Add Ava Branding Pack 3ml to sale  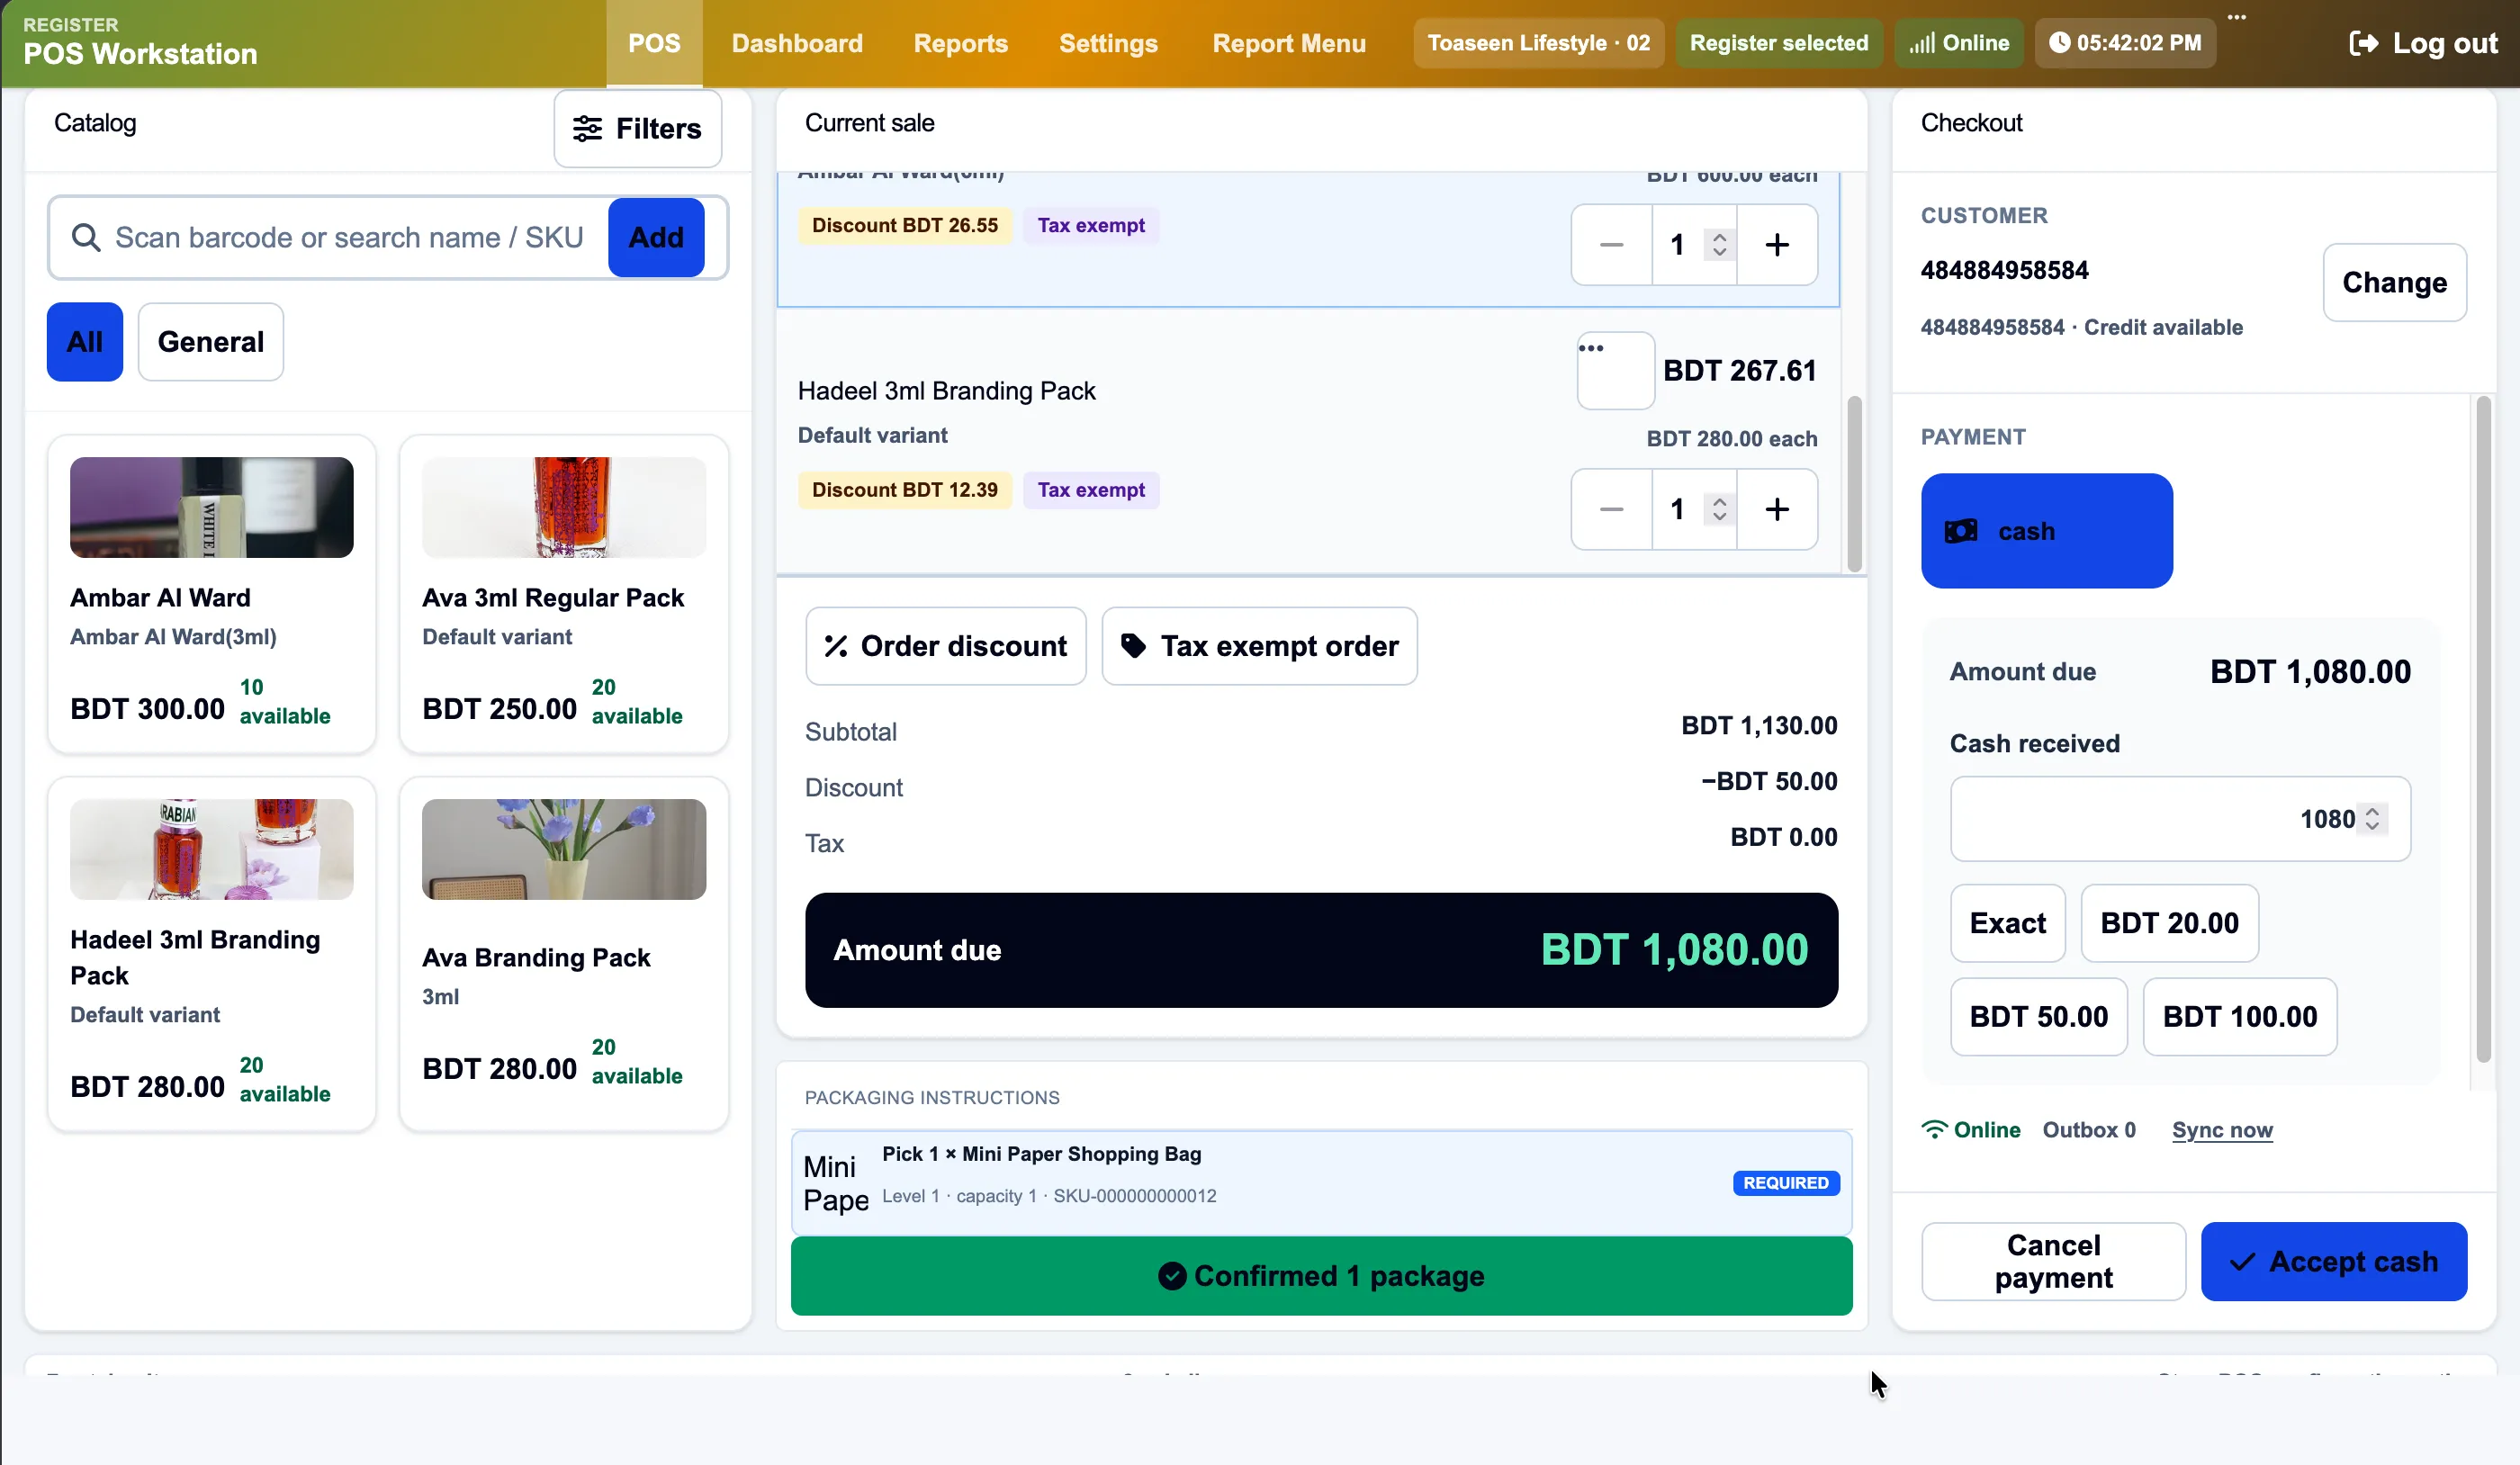tap(564, 955)
